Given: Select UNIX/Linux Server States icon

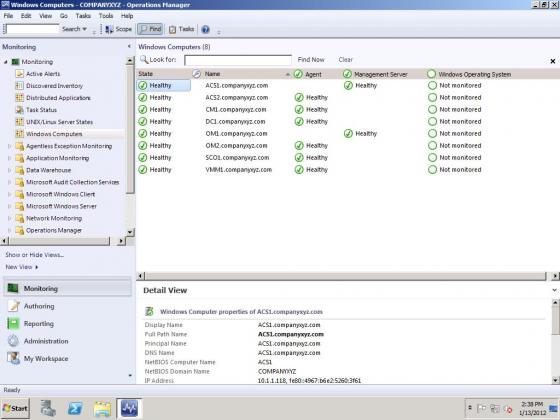Looking at the screenshot, I should click(x=19, y=122).
